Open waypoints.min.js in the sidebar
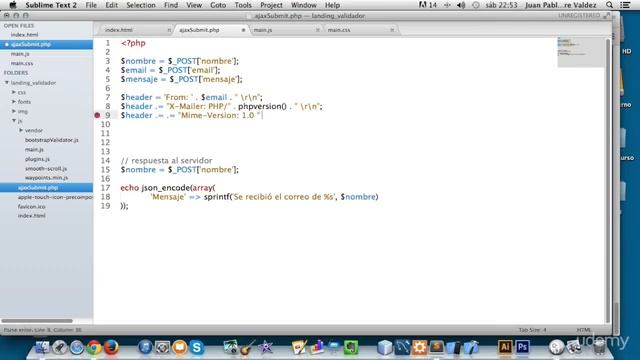This screenshot has width=640, height=360. [46, 178]
